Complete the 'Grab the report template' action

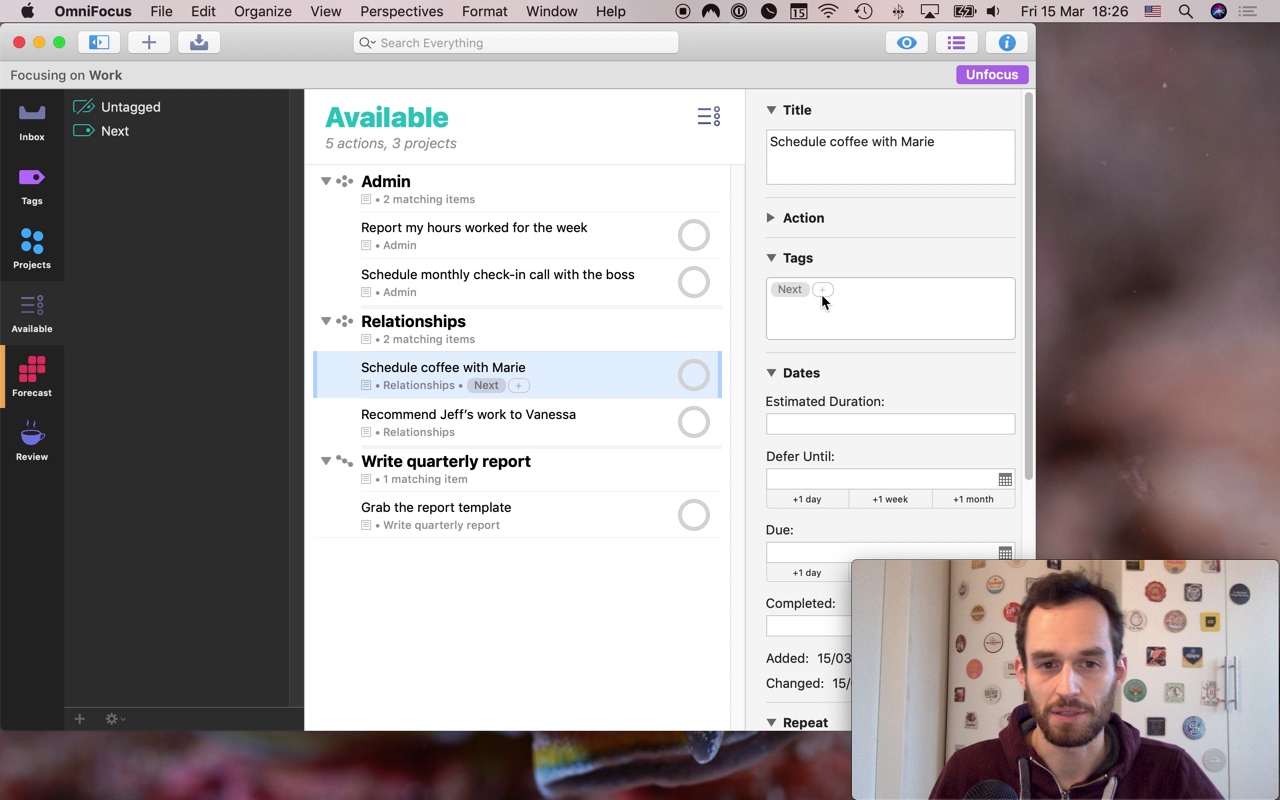694,514
